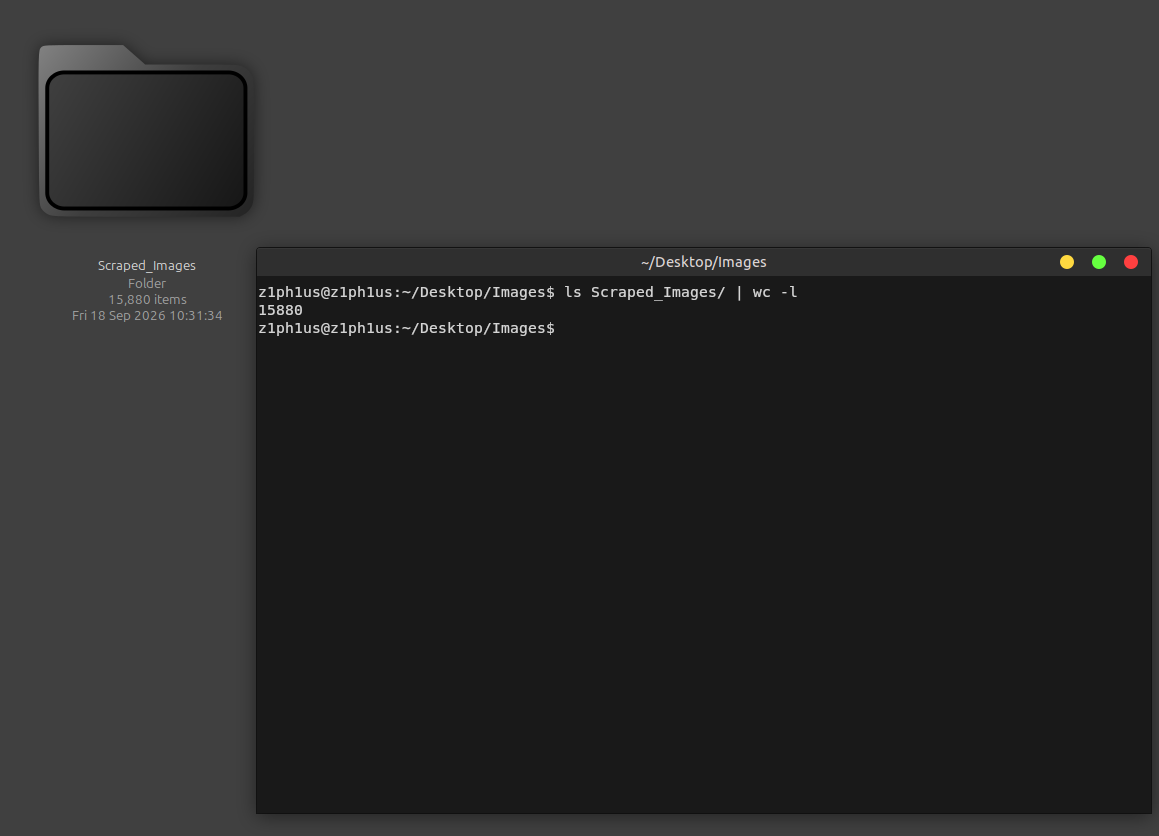Click the ~/Desktop/Images terminal title

[x=703, y=262]
